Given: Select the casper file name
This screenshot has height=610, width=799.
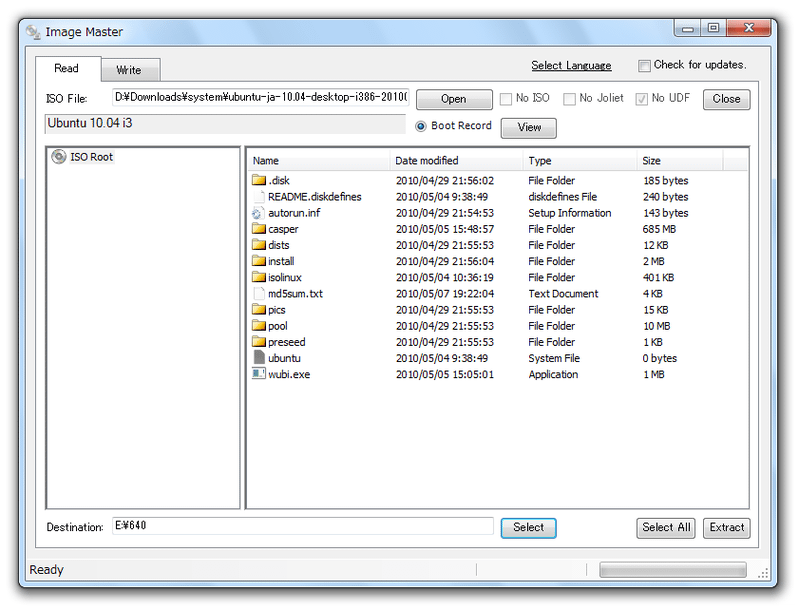Looking at the screenshot, I should coord(283,229).
